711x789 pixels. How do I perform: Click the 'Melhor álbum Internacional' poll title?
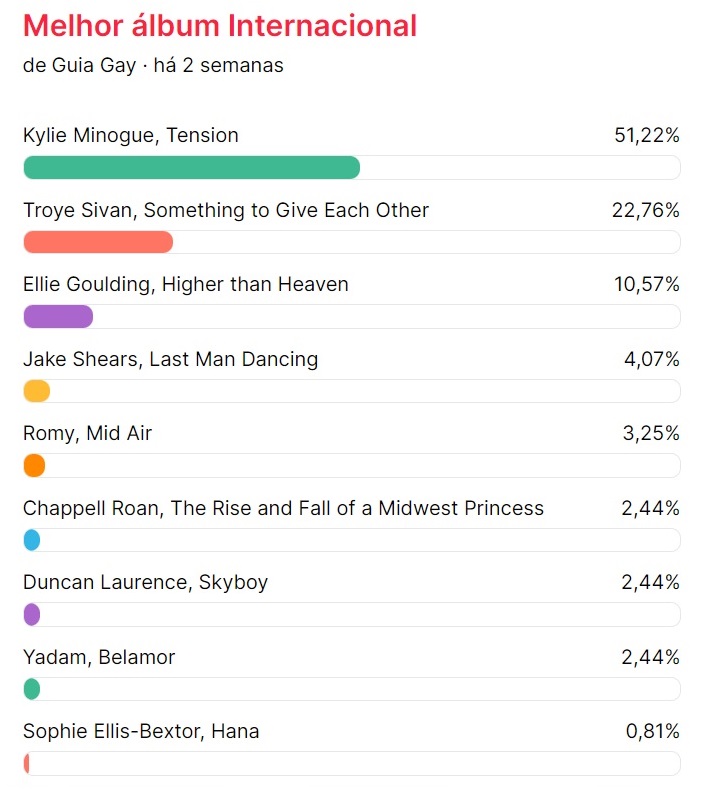220,26
